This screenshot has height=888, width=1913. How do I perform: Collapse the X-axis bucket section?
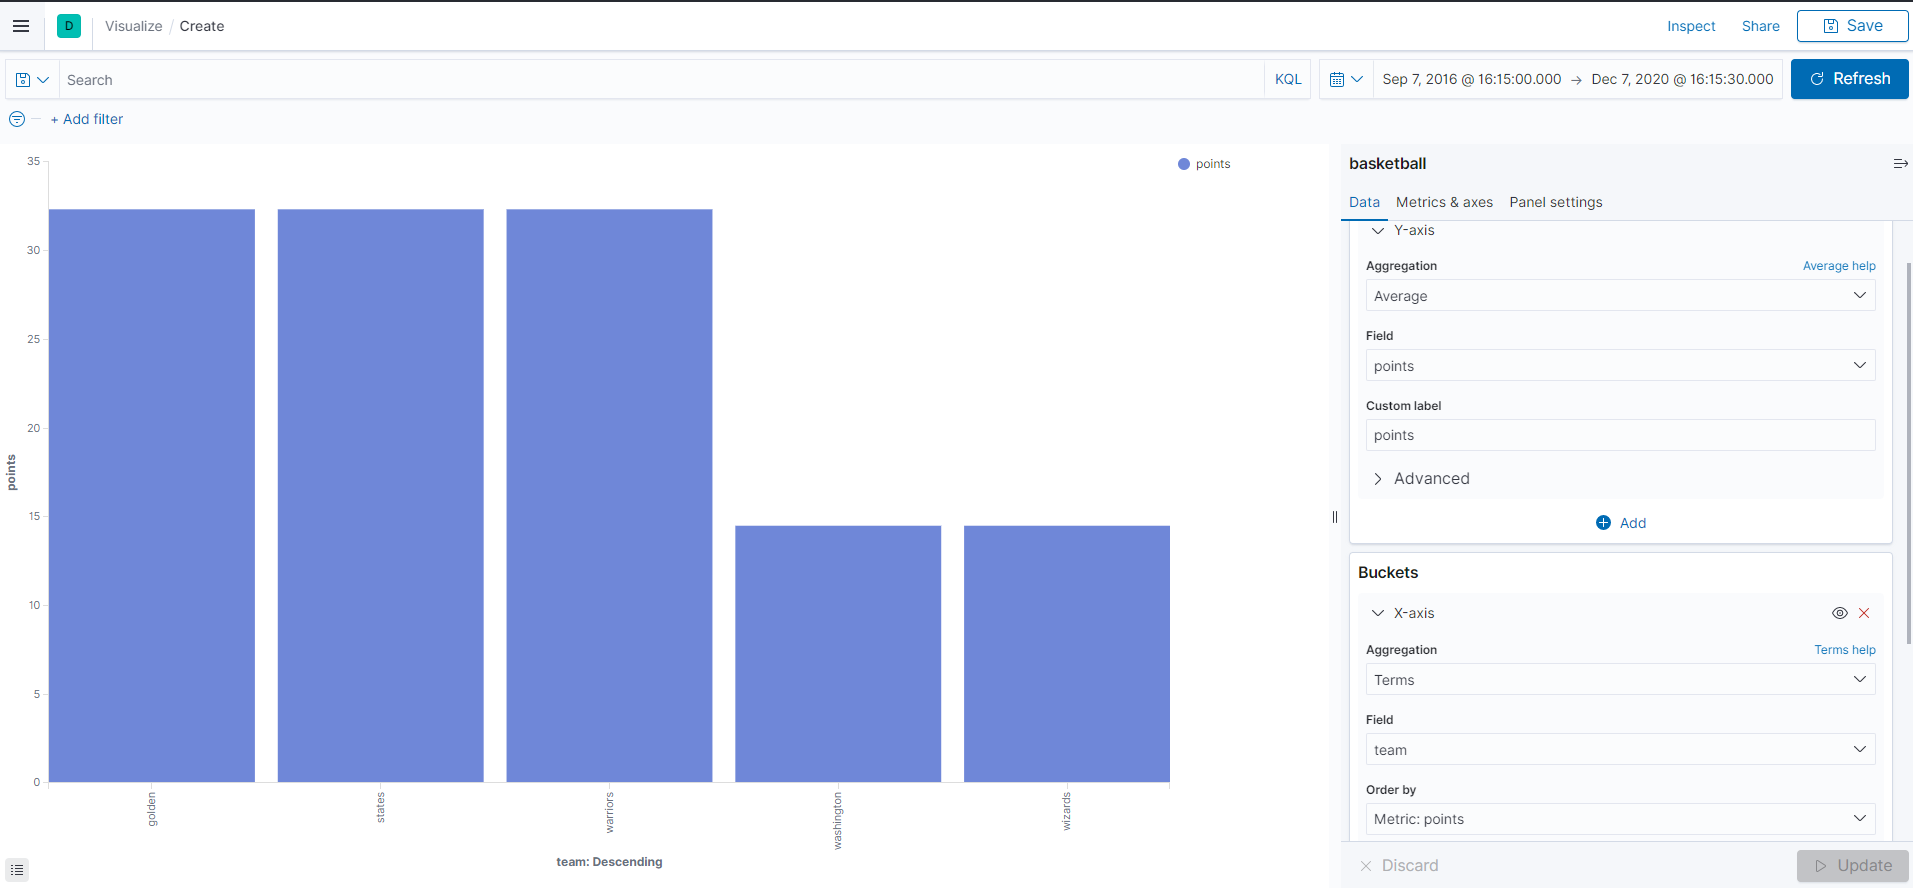1378,613
